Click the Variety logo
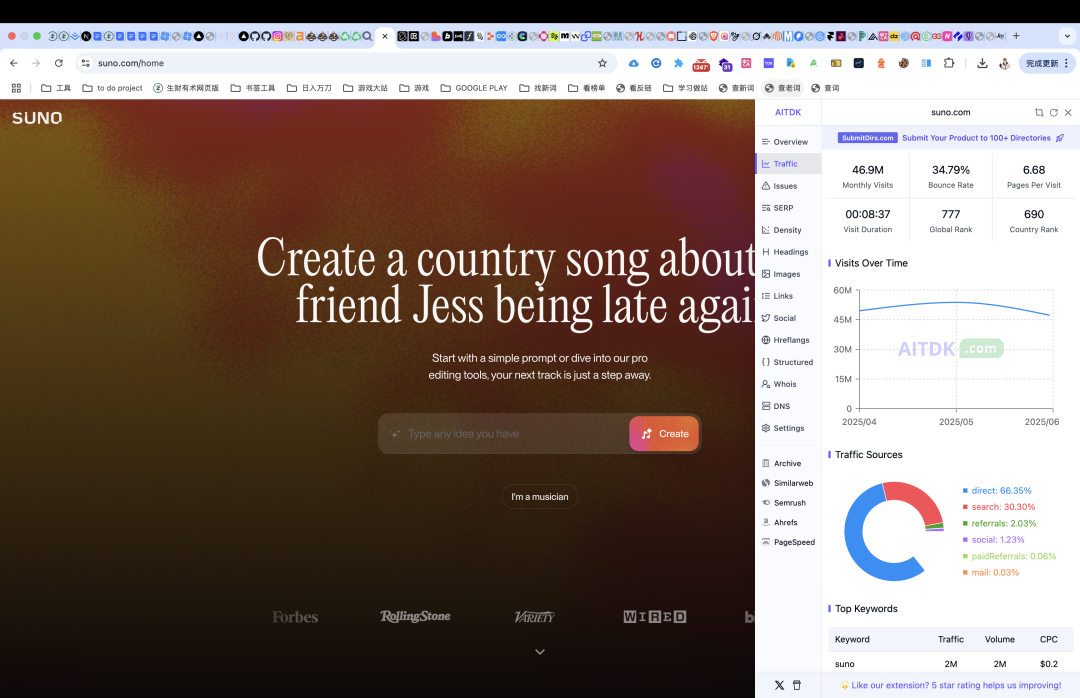The height and width of the screenshot is (698, 1080). click(x=534, y=617)
